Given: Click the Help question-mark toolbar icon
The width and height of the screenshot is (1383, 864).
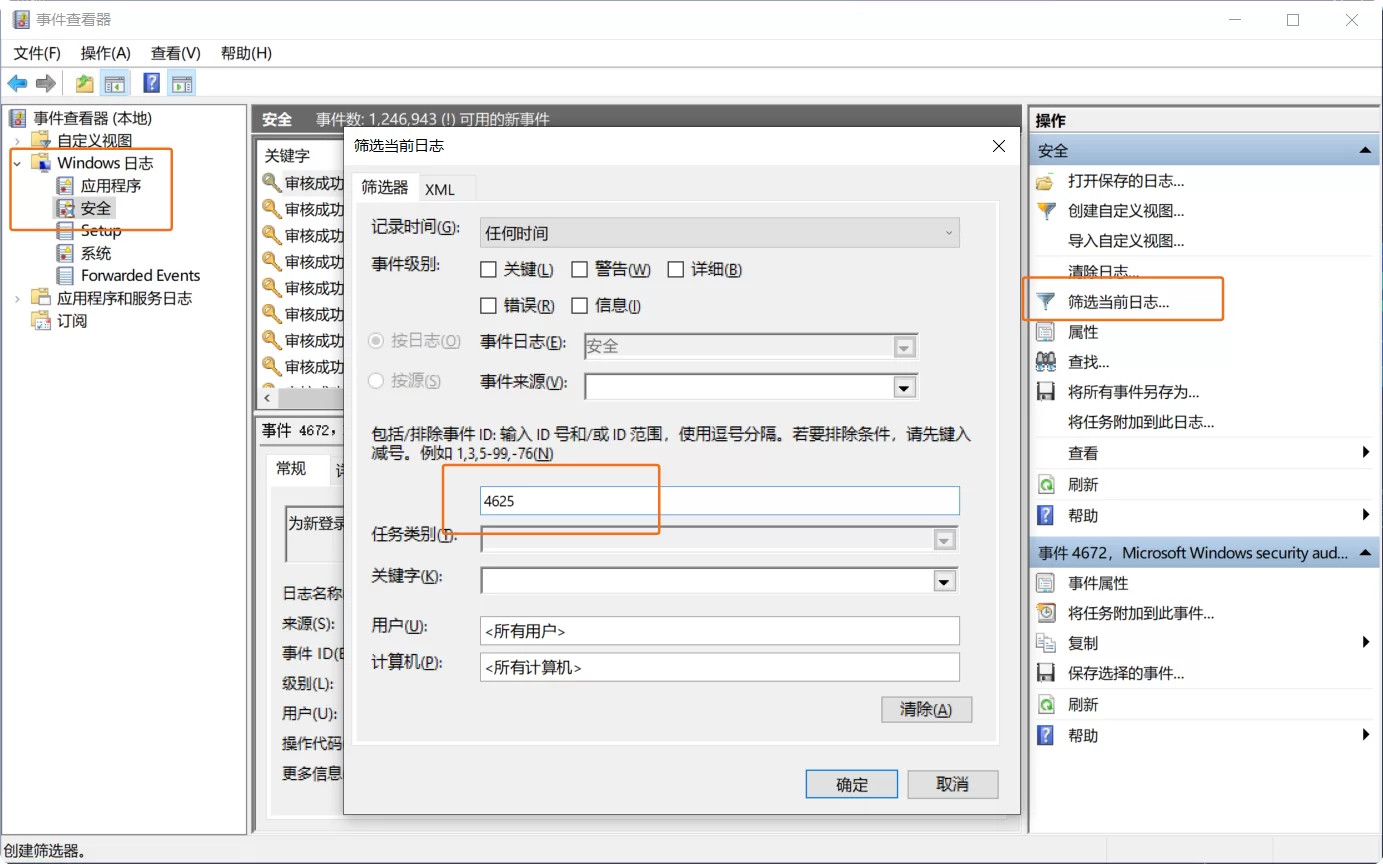Looking at the screenshot, I should pos(150,83).
